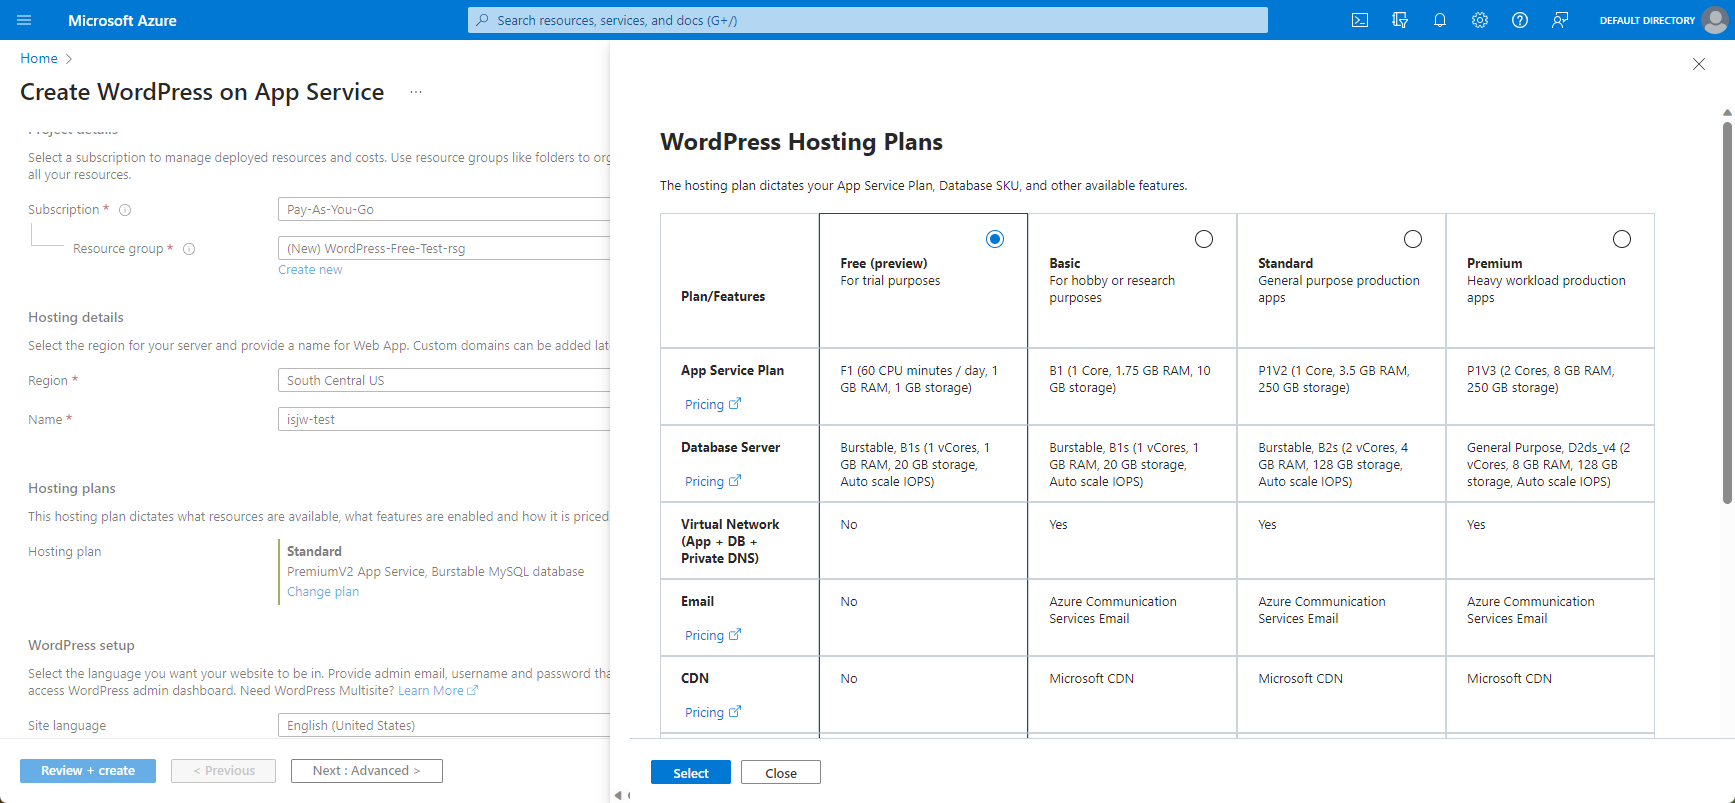This screenshot has width=1735, height=803.
Task: Open the portal hamburger menu
Action: point(25,20)
